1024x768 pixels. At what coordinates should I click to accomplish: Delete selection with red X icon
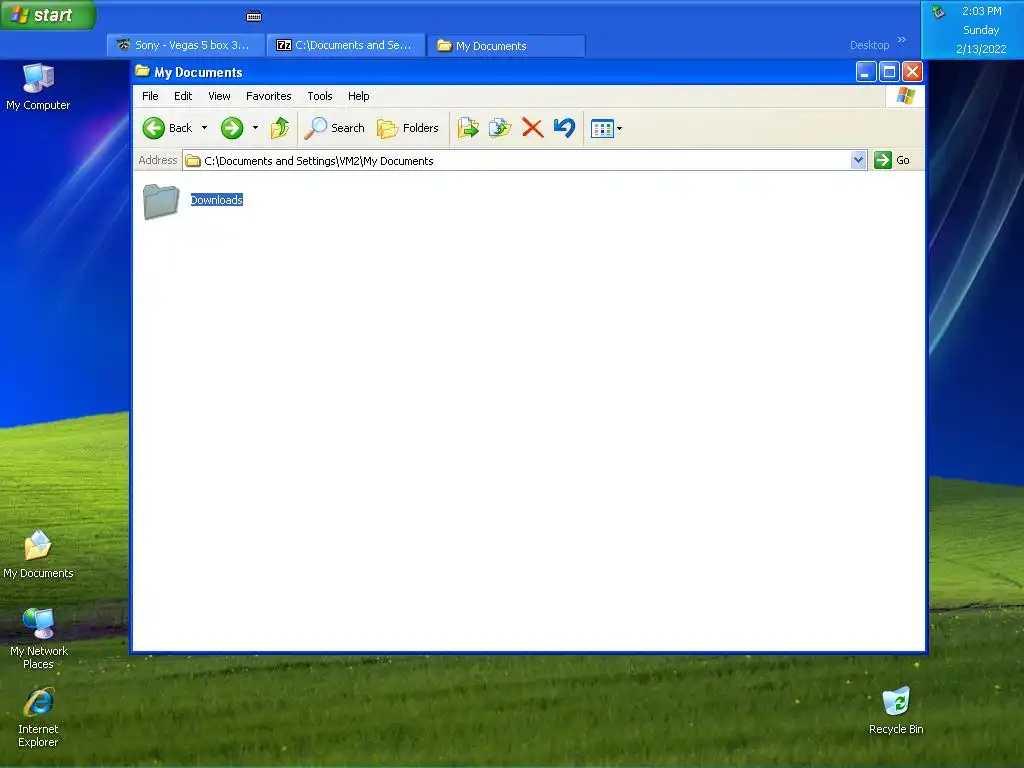[x=532, y=128]
